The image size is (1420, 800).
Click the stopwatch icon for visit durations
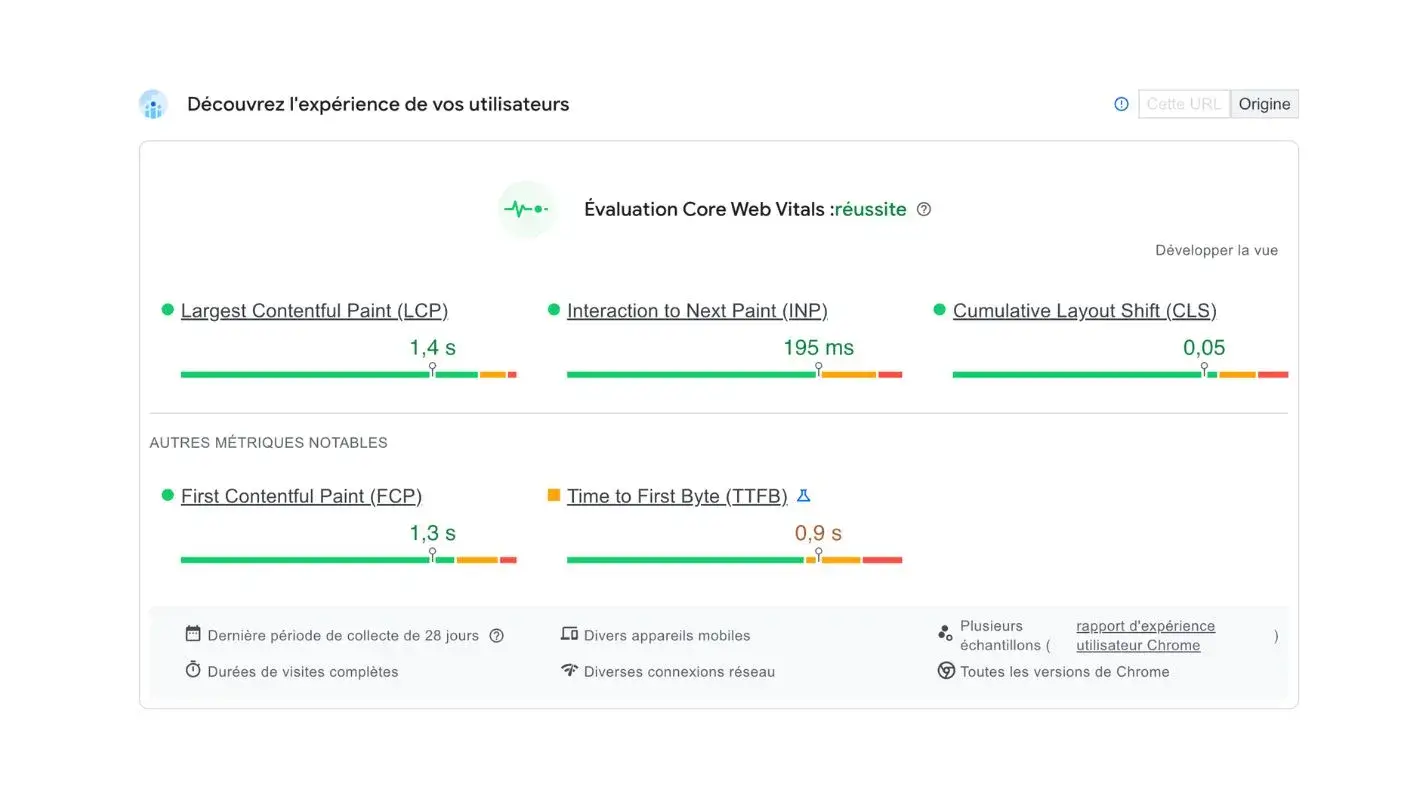point(193,670)
